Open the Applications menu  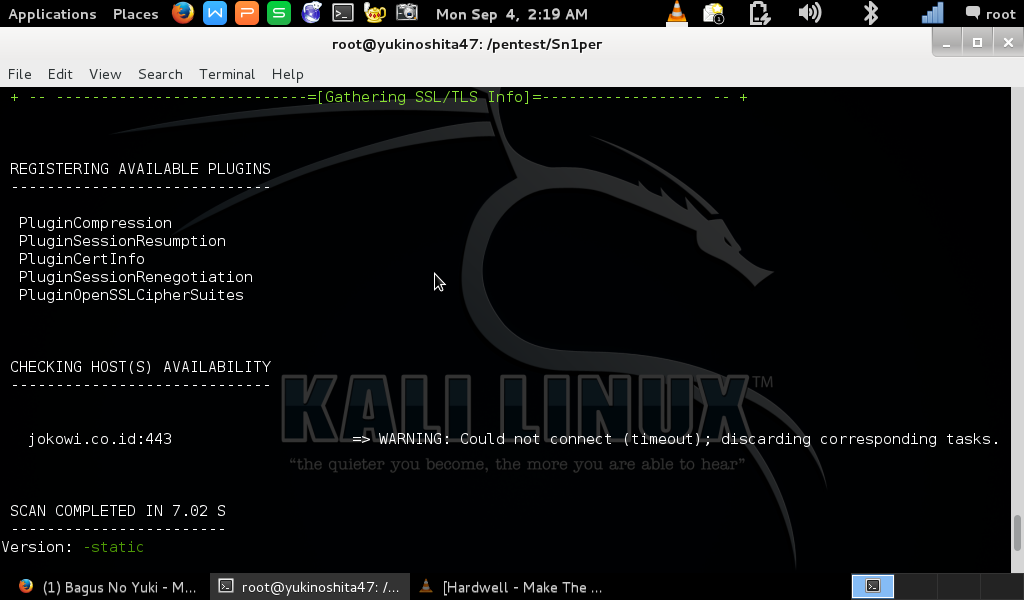(52, 14)
